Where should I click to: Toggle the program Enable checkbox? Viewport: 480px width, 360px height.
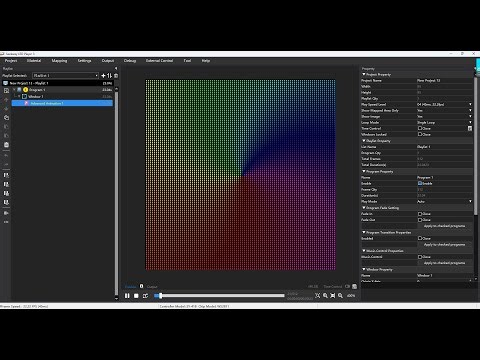[420, 183]
